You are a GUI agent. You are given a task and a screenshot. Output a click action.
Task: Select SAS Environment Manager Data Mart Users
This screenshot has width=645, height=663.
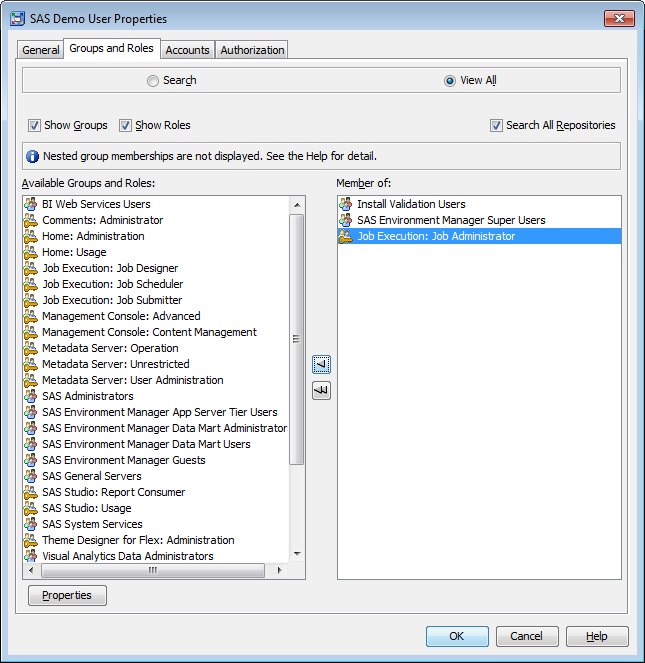click(x=146, y=444)
